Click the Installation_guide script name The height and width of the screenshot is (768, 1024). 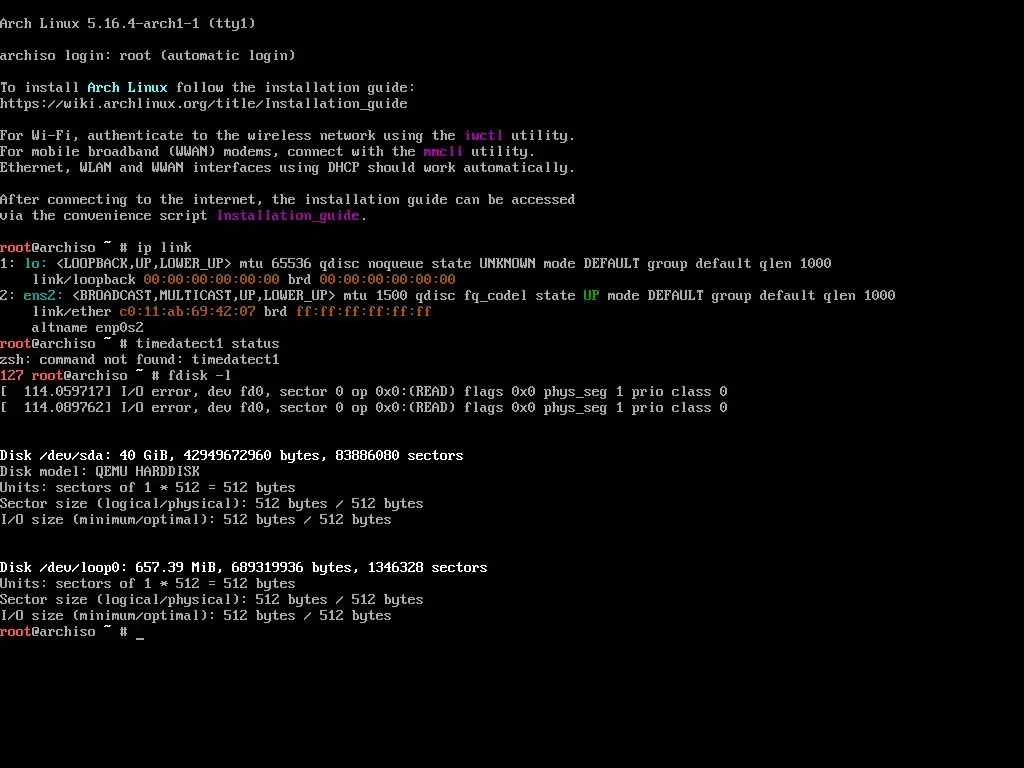[288, 216]
